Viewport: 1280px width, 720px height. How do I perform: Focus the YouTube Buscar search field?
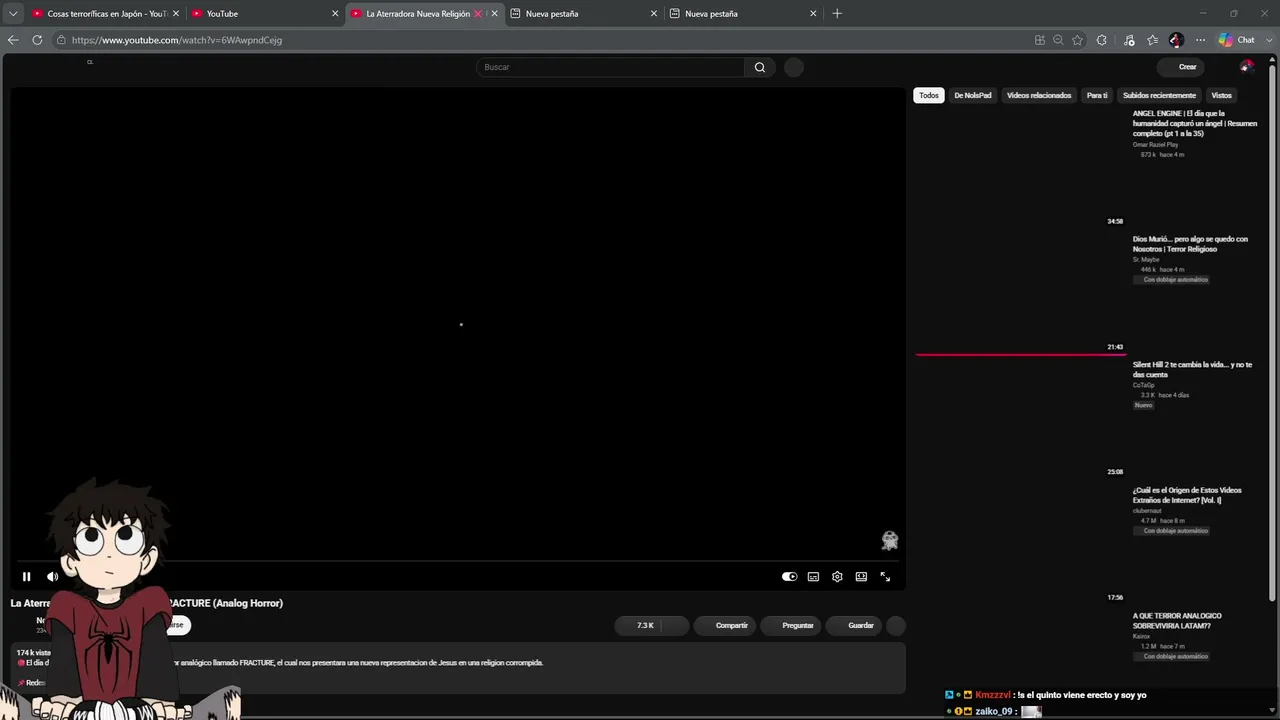(x=611, y=67)
